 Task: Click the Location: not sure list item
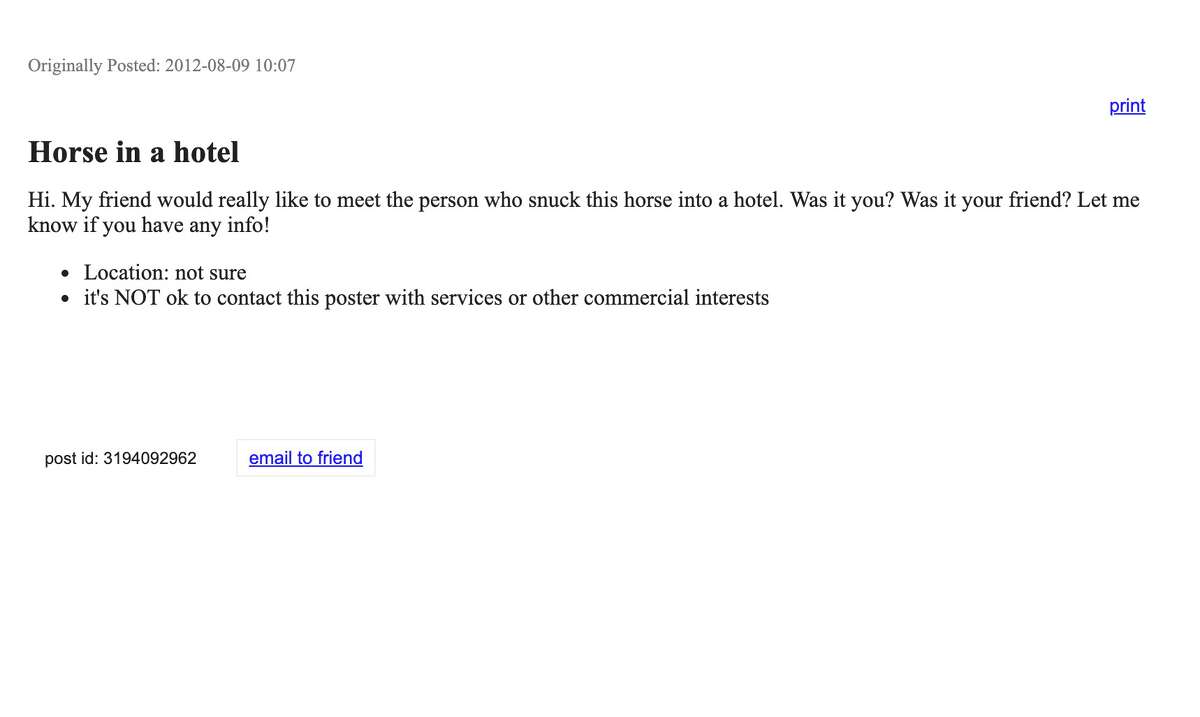pyautogui.click(x=165, y=272)
